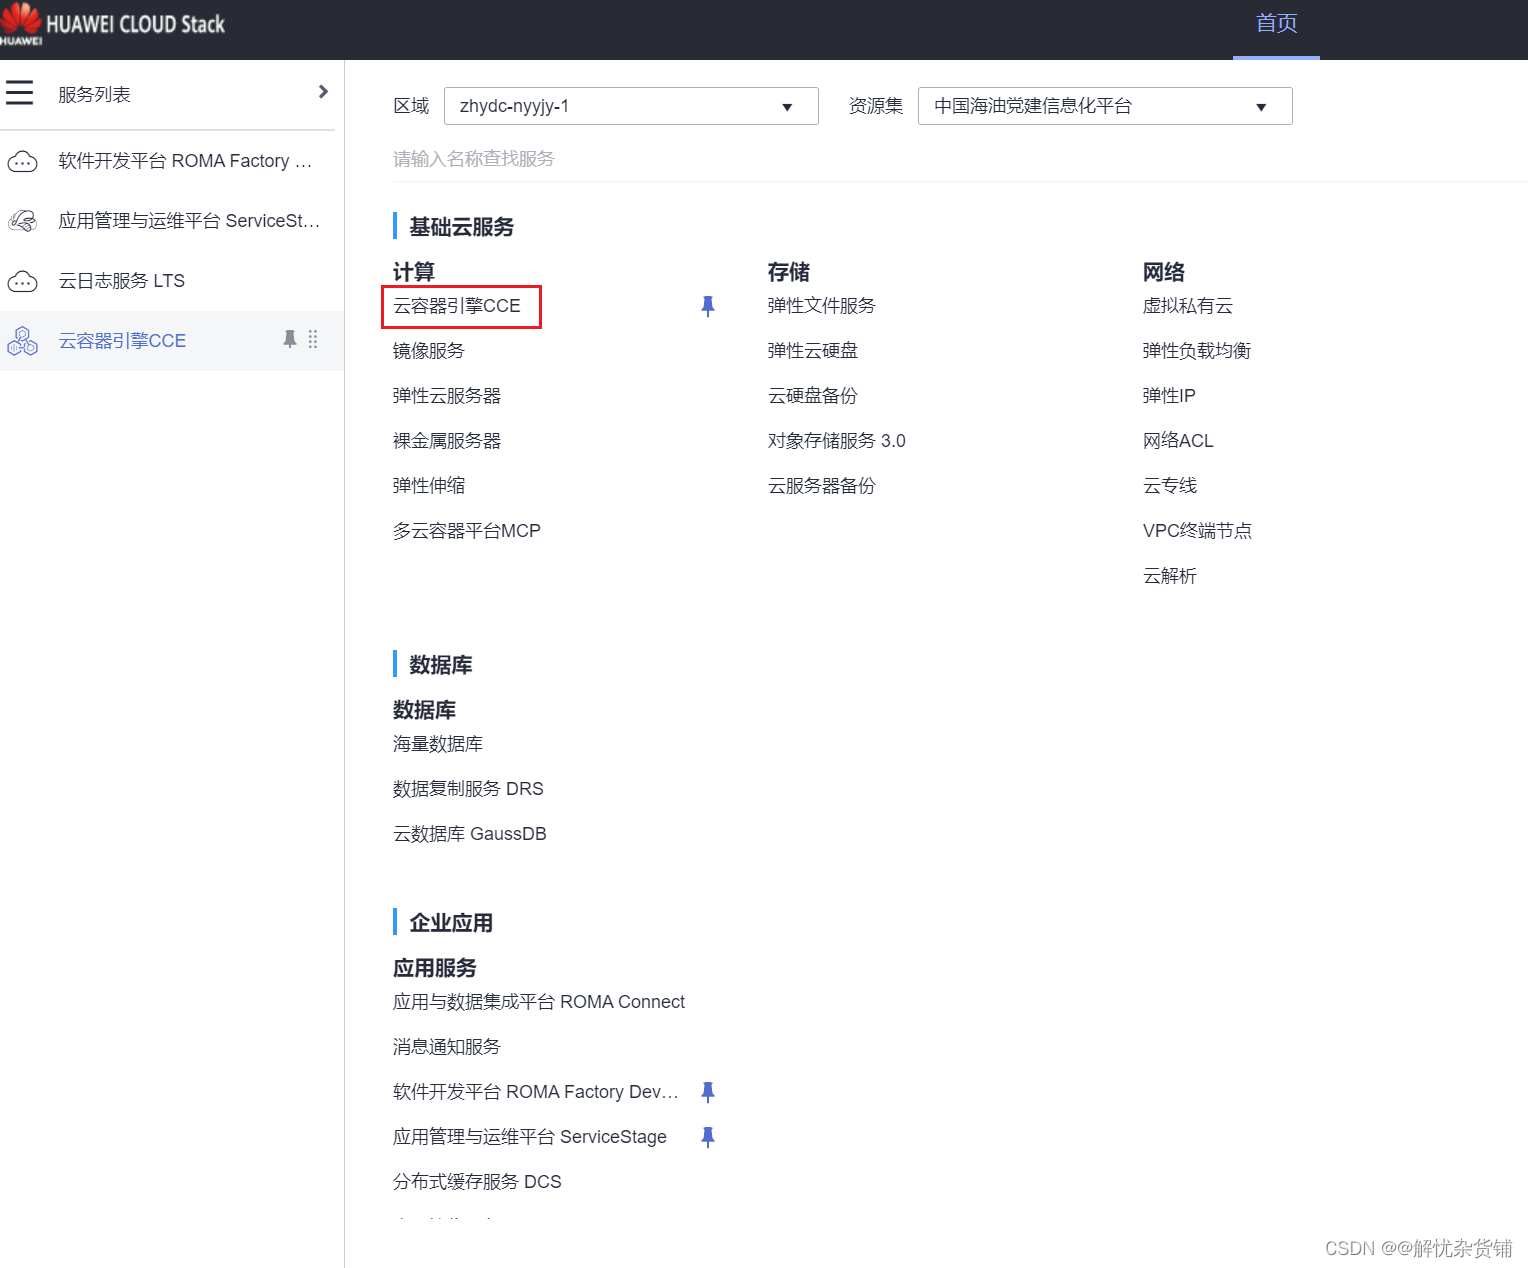
Task: Click the drag handle dots beside sidebar CCE
Action: 313,339
